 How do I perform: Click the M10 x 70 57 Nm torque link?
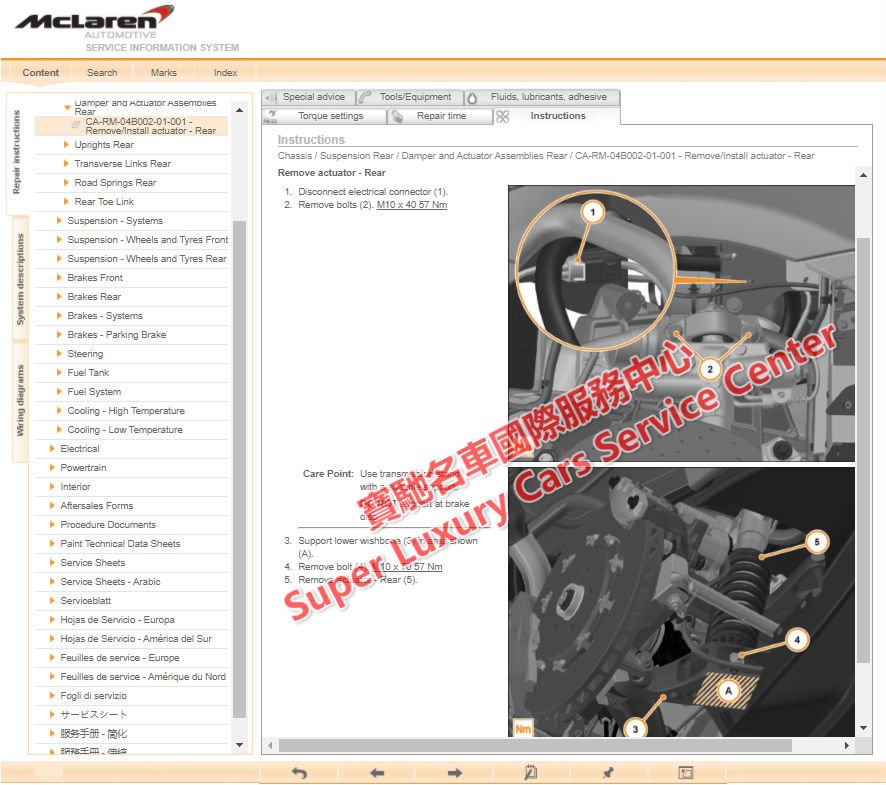[407, 566]
